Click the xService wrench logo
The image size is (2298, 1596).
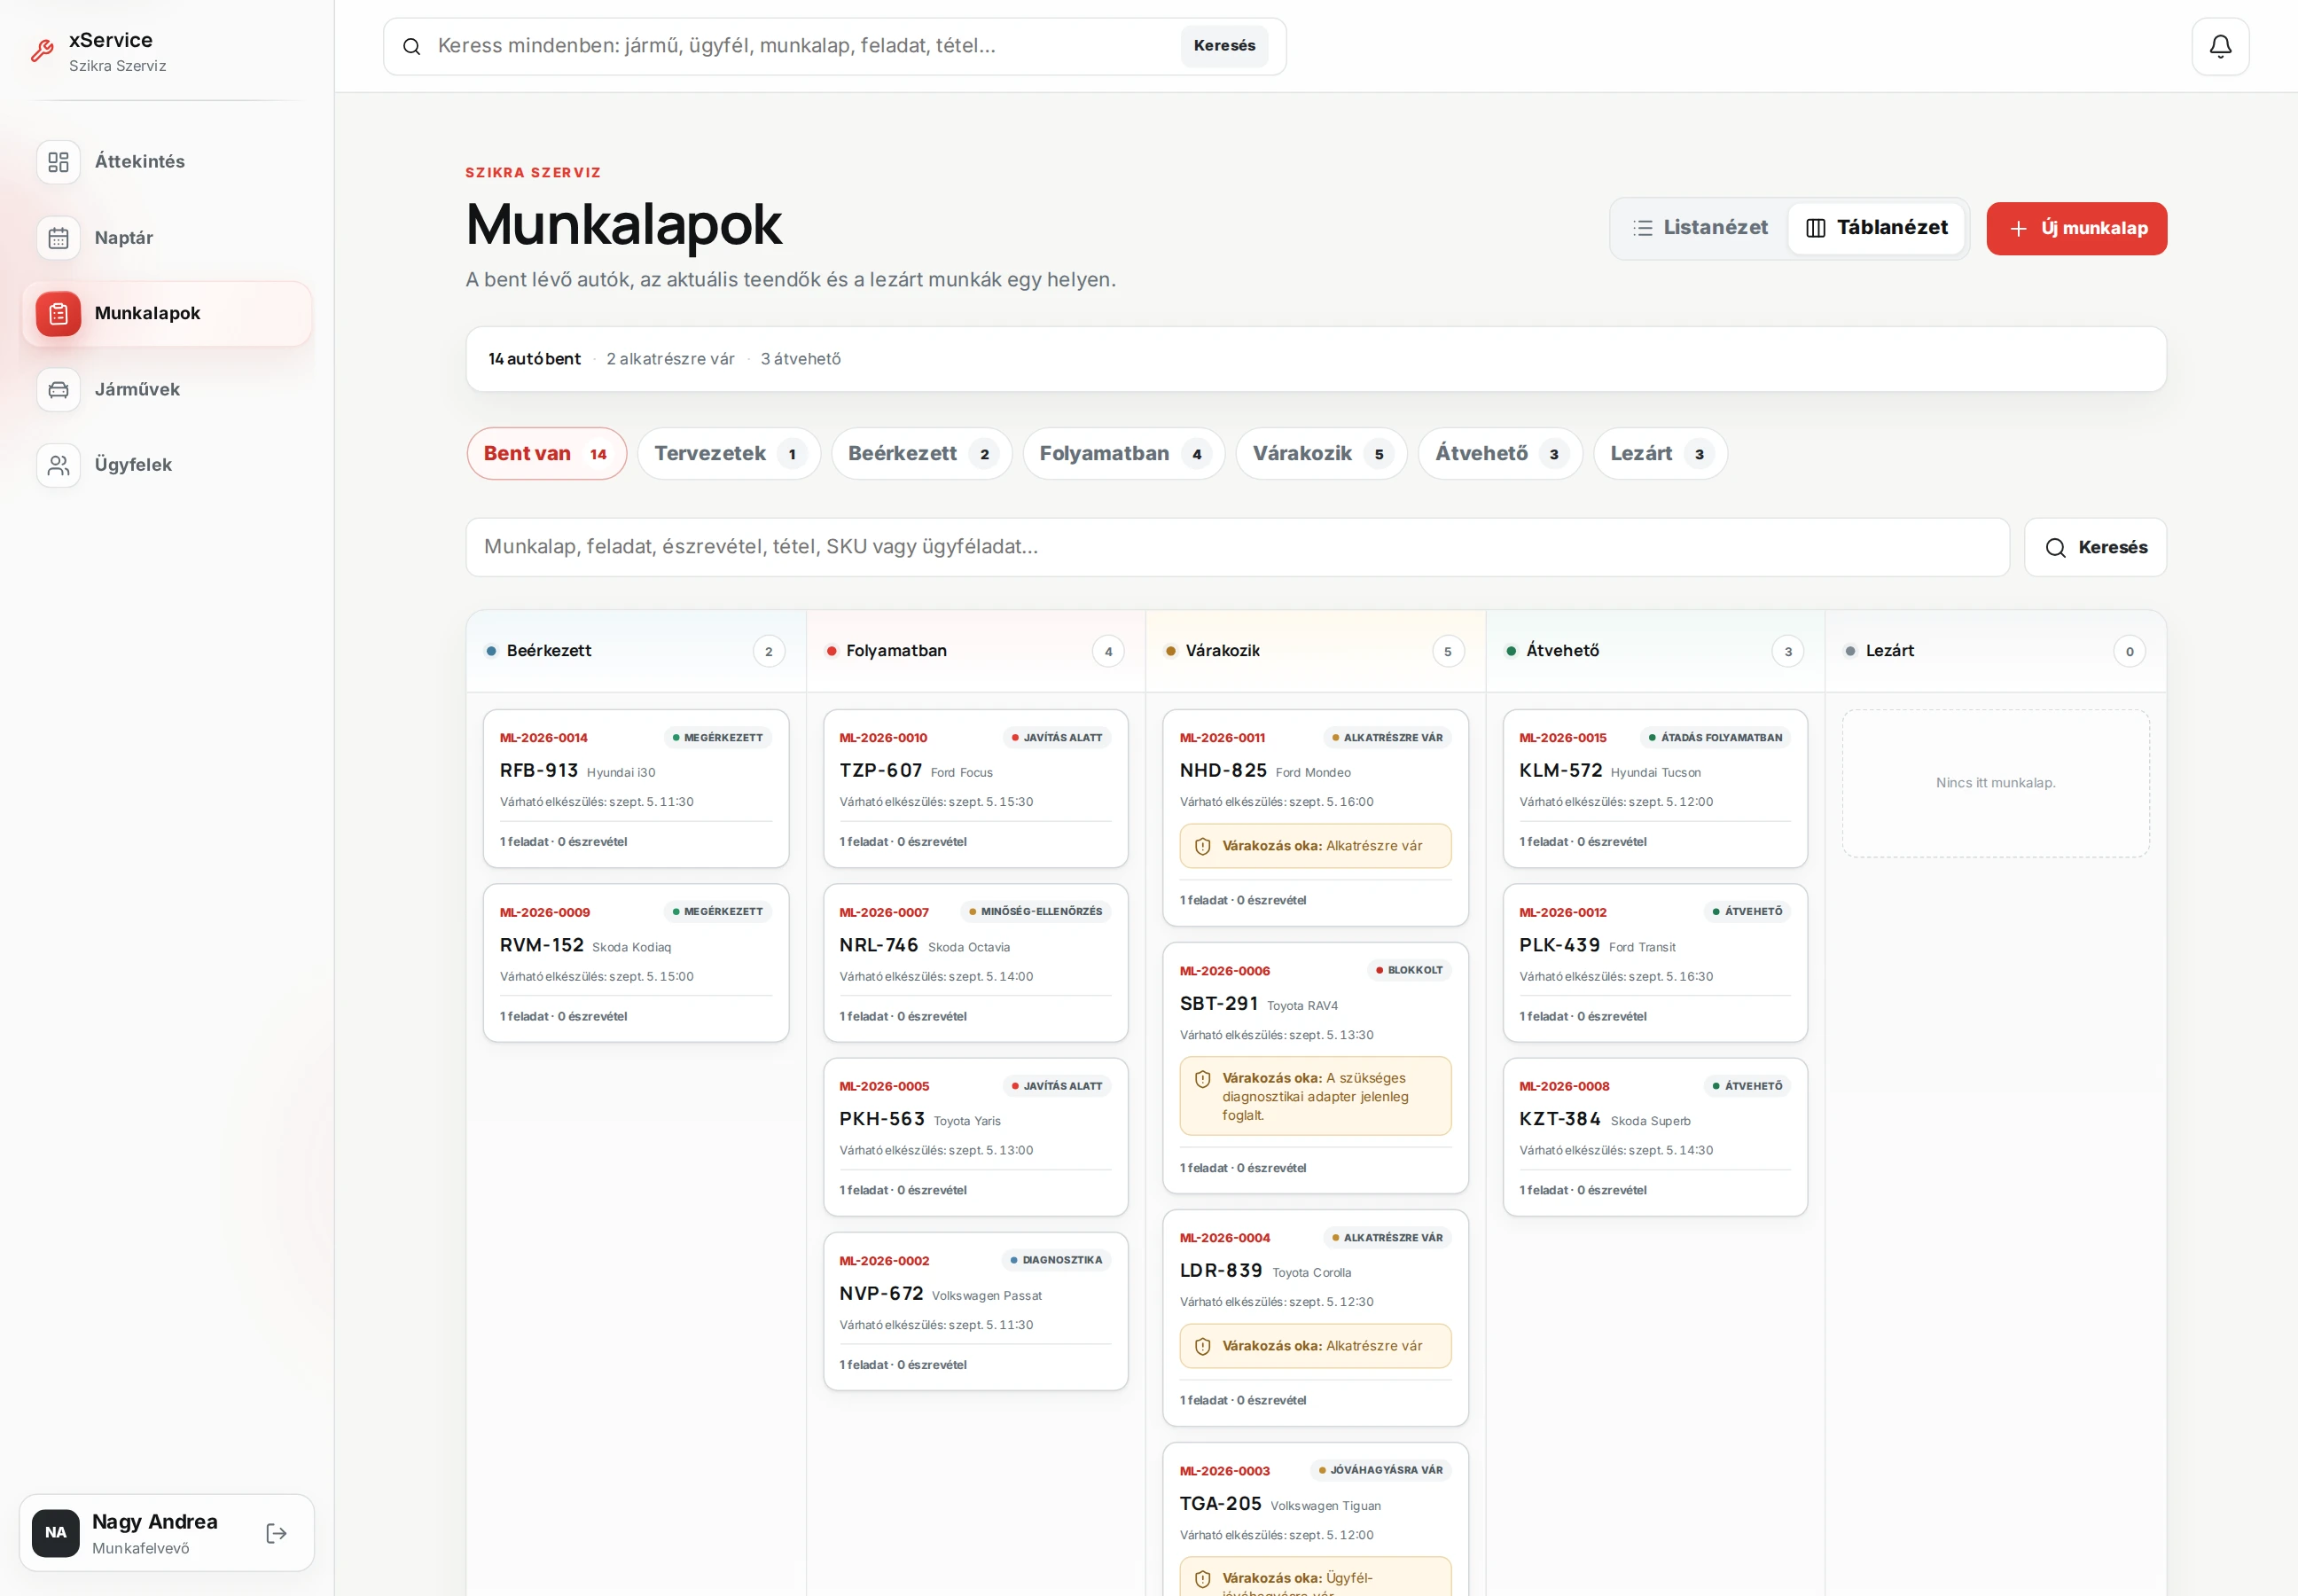pyautogui.click(x=42, y=51)
